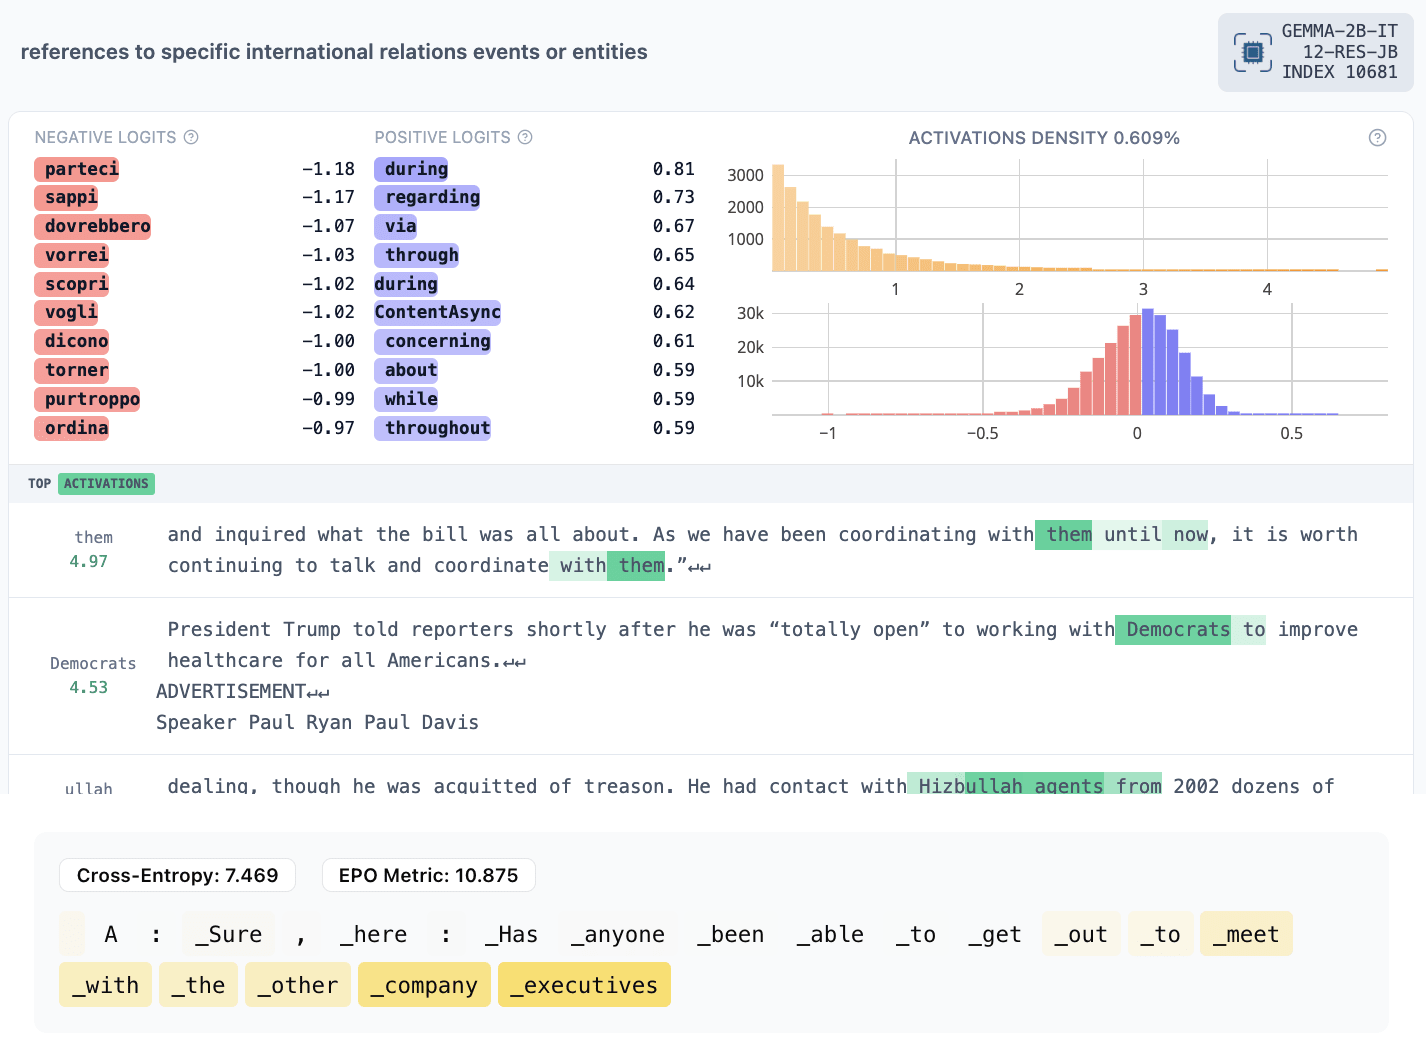This screenshot has height=1054, width=1426.
Task: Click the help icon beside Positive Logits
Action: coord(525,137)
